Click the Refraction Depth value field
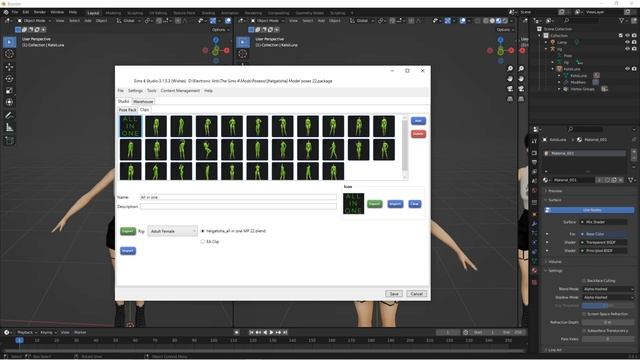 coord(608,322)
